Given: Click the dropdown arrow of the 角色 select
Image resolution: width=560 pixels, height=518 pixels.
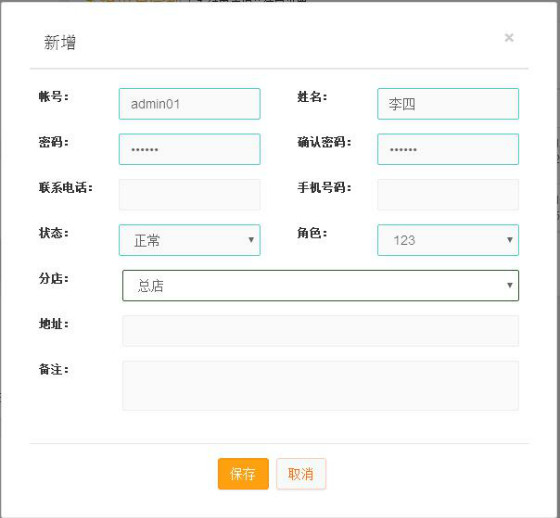Looking at the screenshot, I should 510,240.
